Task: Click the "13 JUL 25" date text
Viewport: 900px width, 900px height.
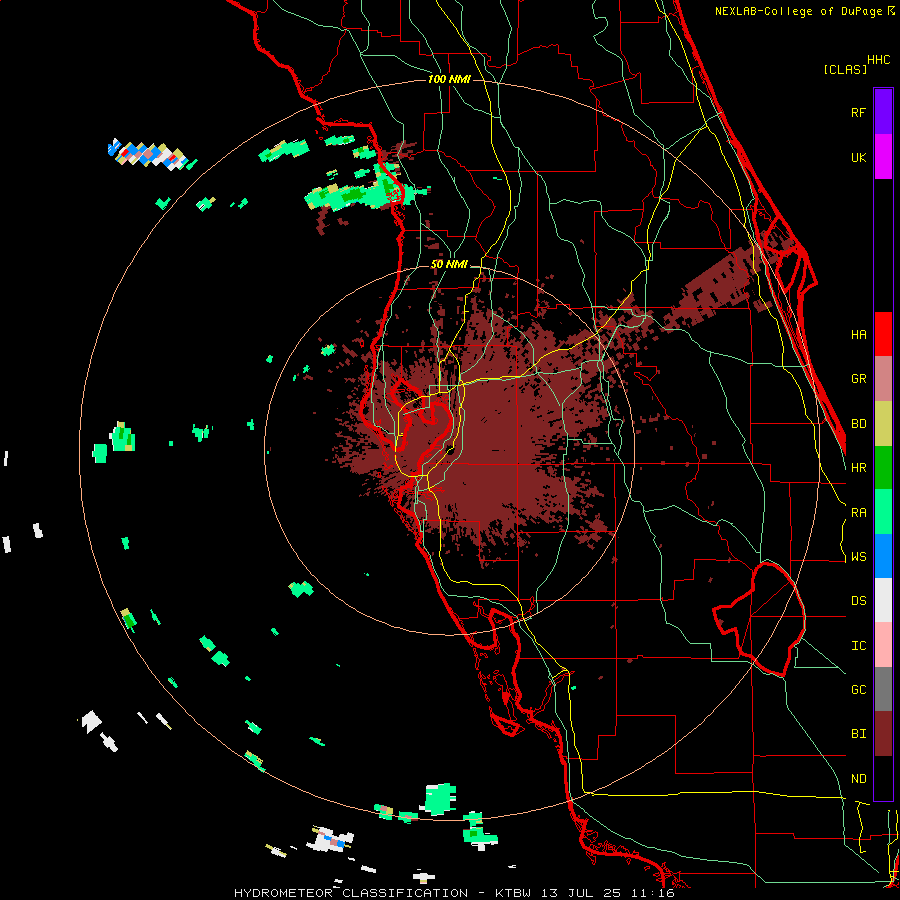Action: [584, 893]
